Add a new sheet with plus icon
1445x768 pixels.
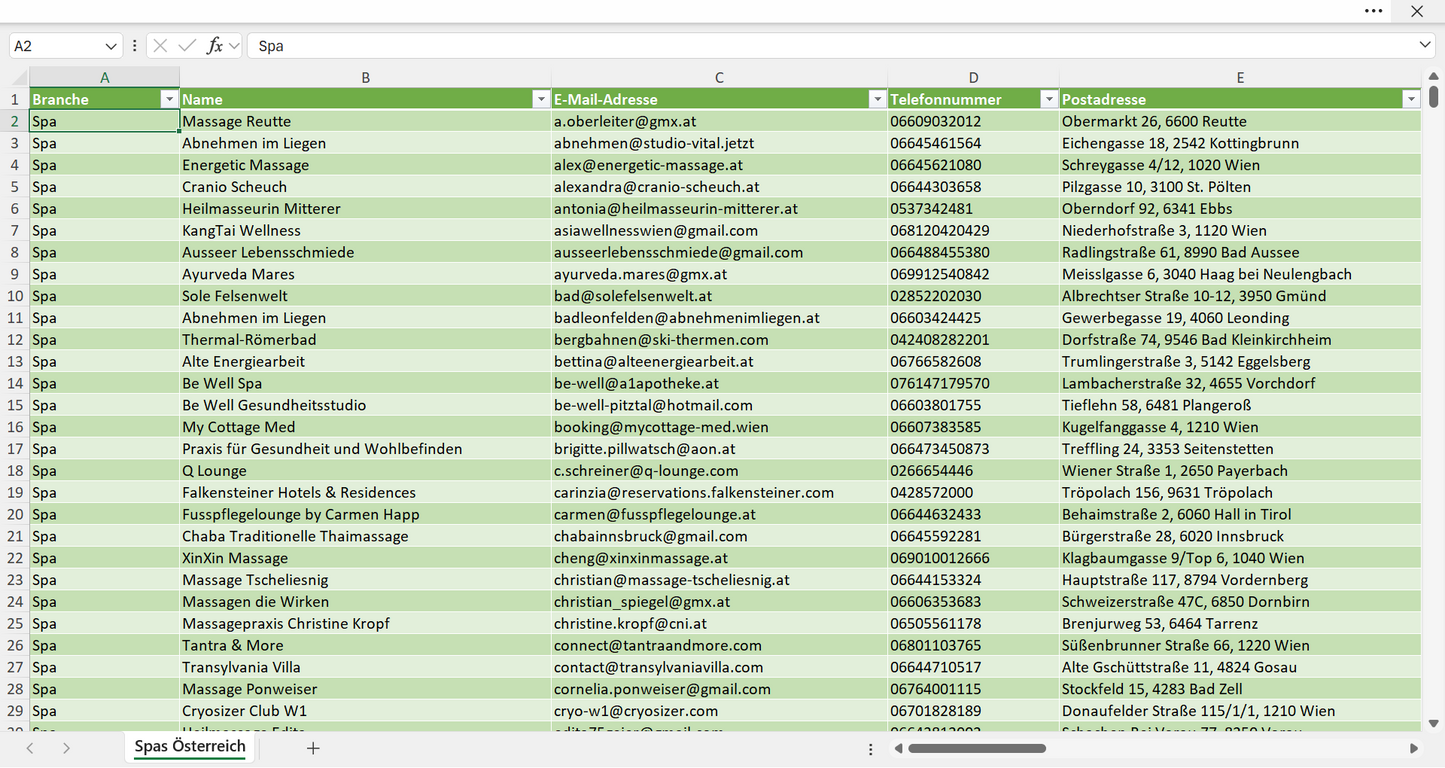tap(313, 748)
